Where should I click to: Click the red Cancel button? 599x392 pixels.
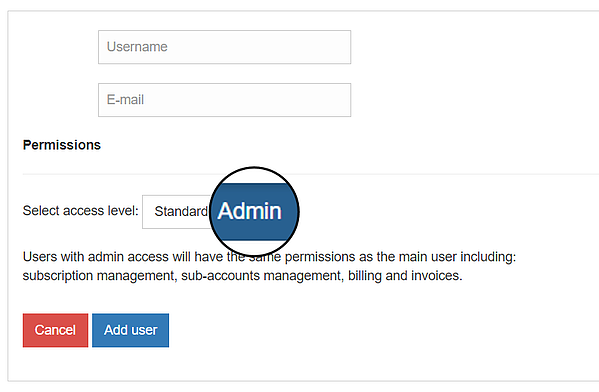55,330
